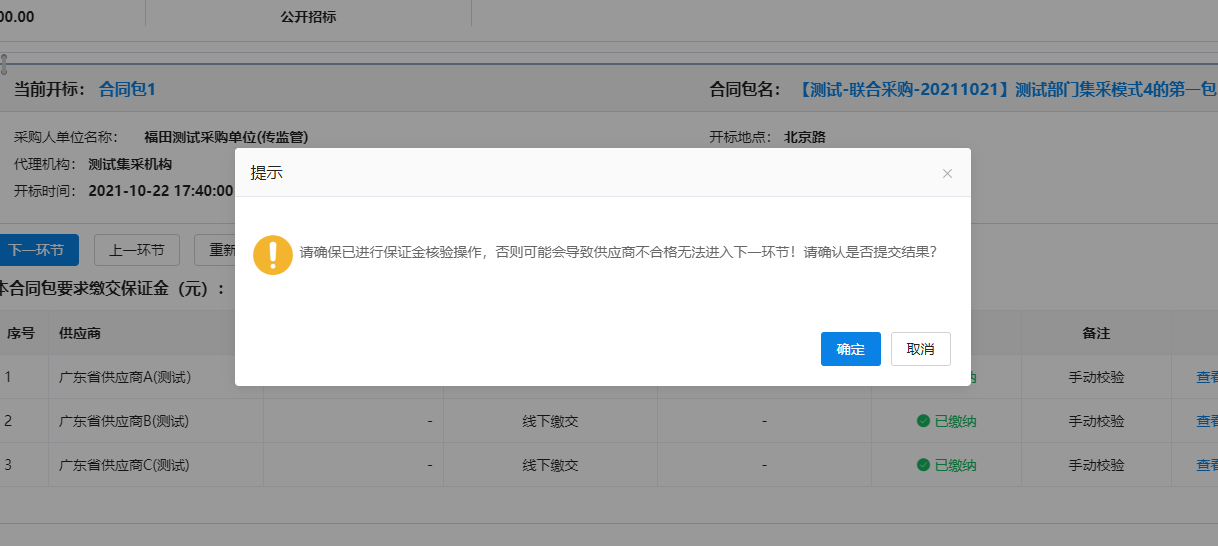Close the 提示 dialog using X icon

coord(947,173)
